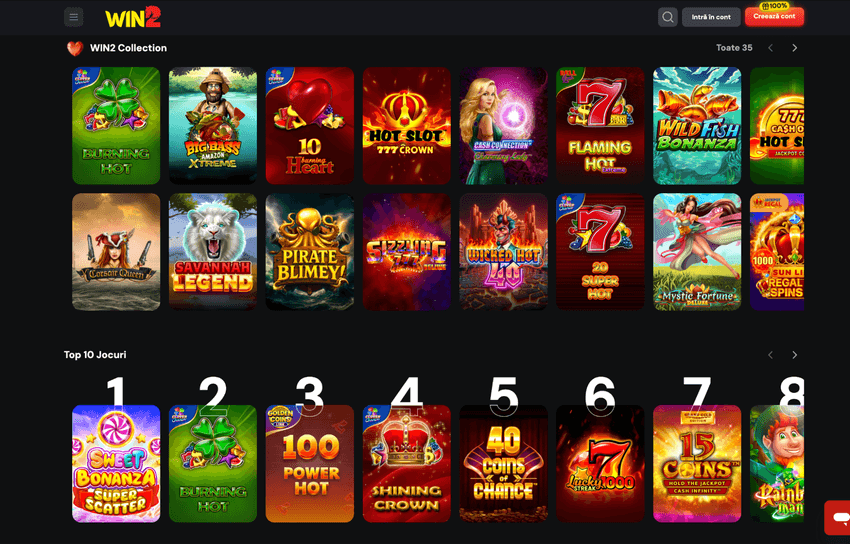Show next WIN2 Collection games arrow
This screenshot has height=544, width=850.
tap(794, 48)
